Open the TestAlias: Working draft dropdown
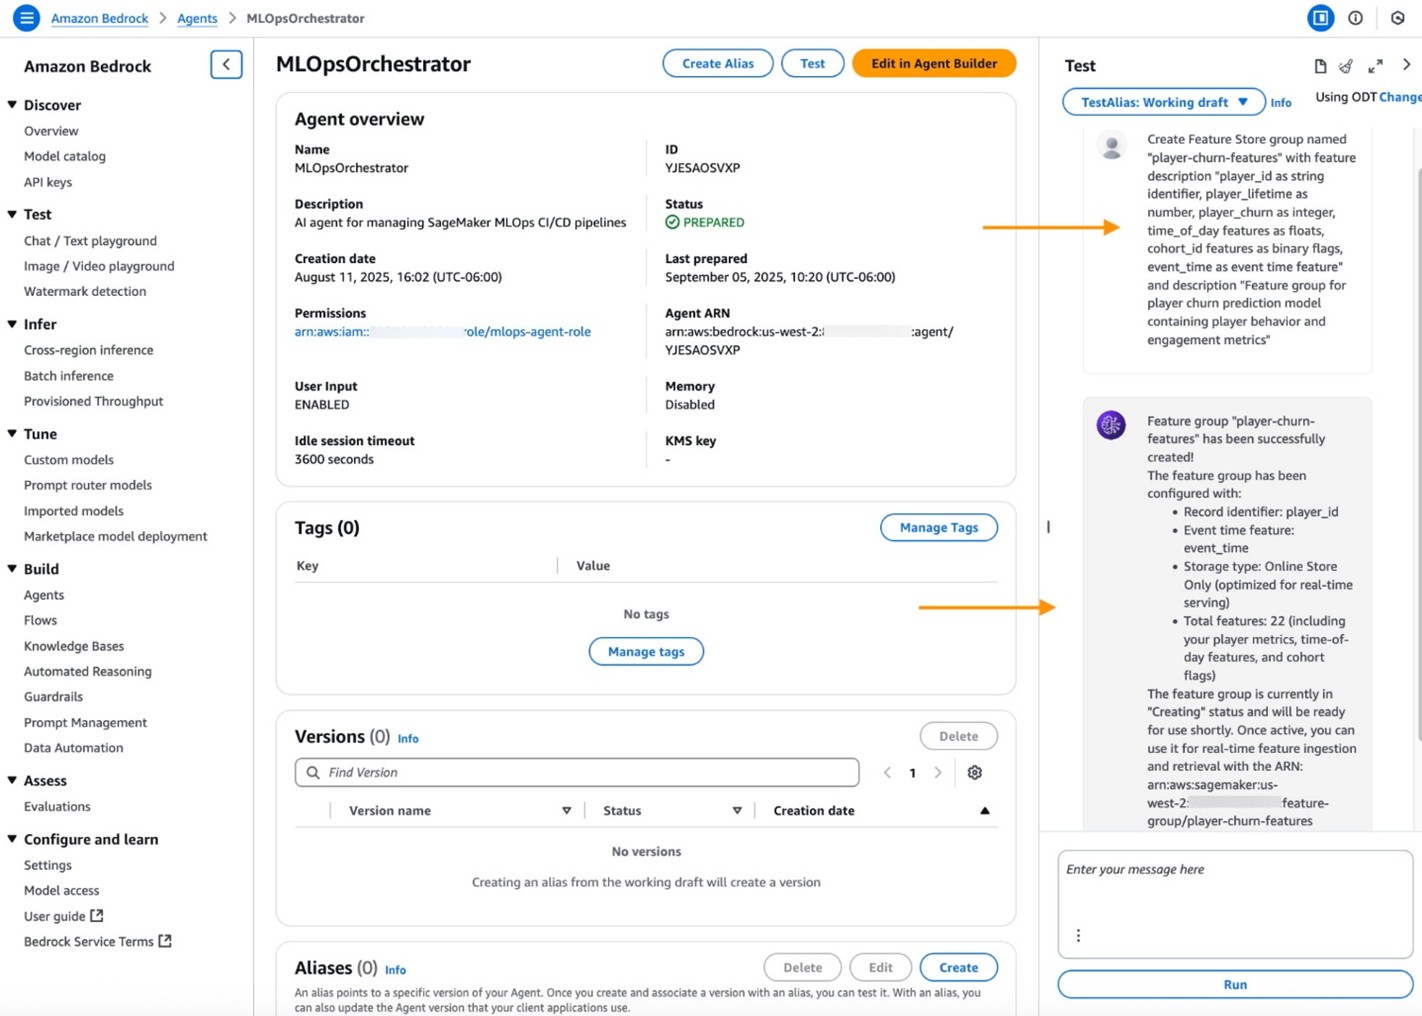Screen dimensions: 1422x1016 (1162, 102)
